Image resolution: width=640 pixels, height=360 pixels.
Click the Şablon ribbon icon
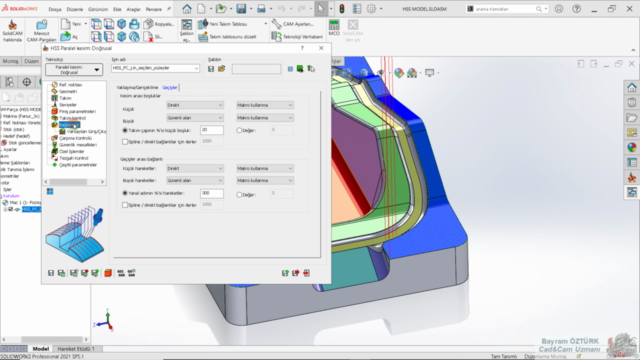tap(187, 25)
